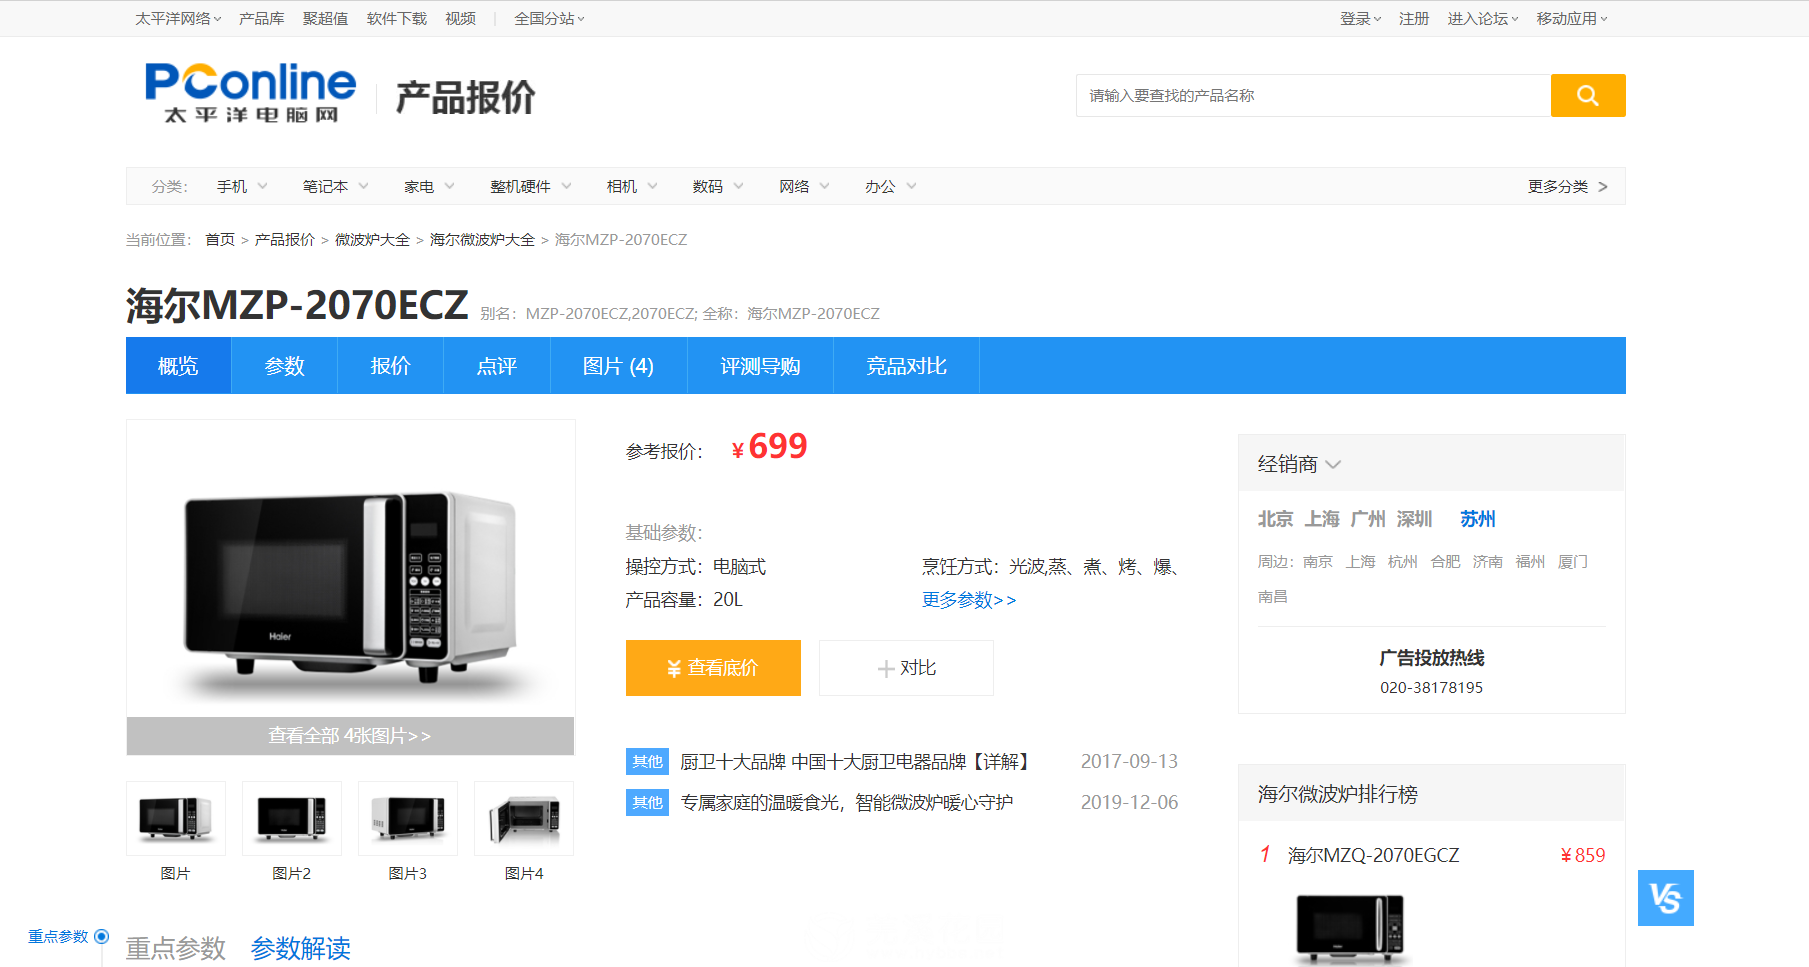The image size is (1809, 967).
Task: Switch to the 点评 tab
Action: tap(497, 366)
